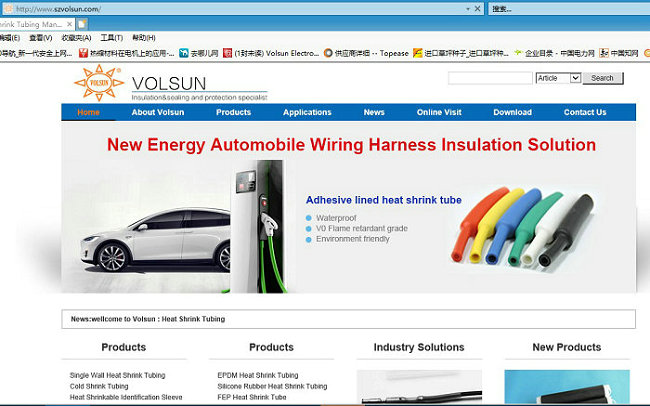This screenshot has width=650, height=406.
Task: Click the Heat Shrinkable Identification Sleeve link
Action: point(126,397)
